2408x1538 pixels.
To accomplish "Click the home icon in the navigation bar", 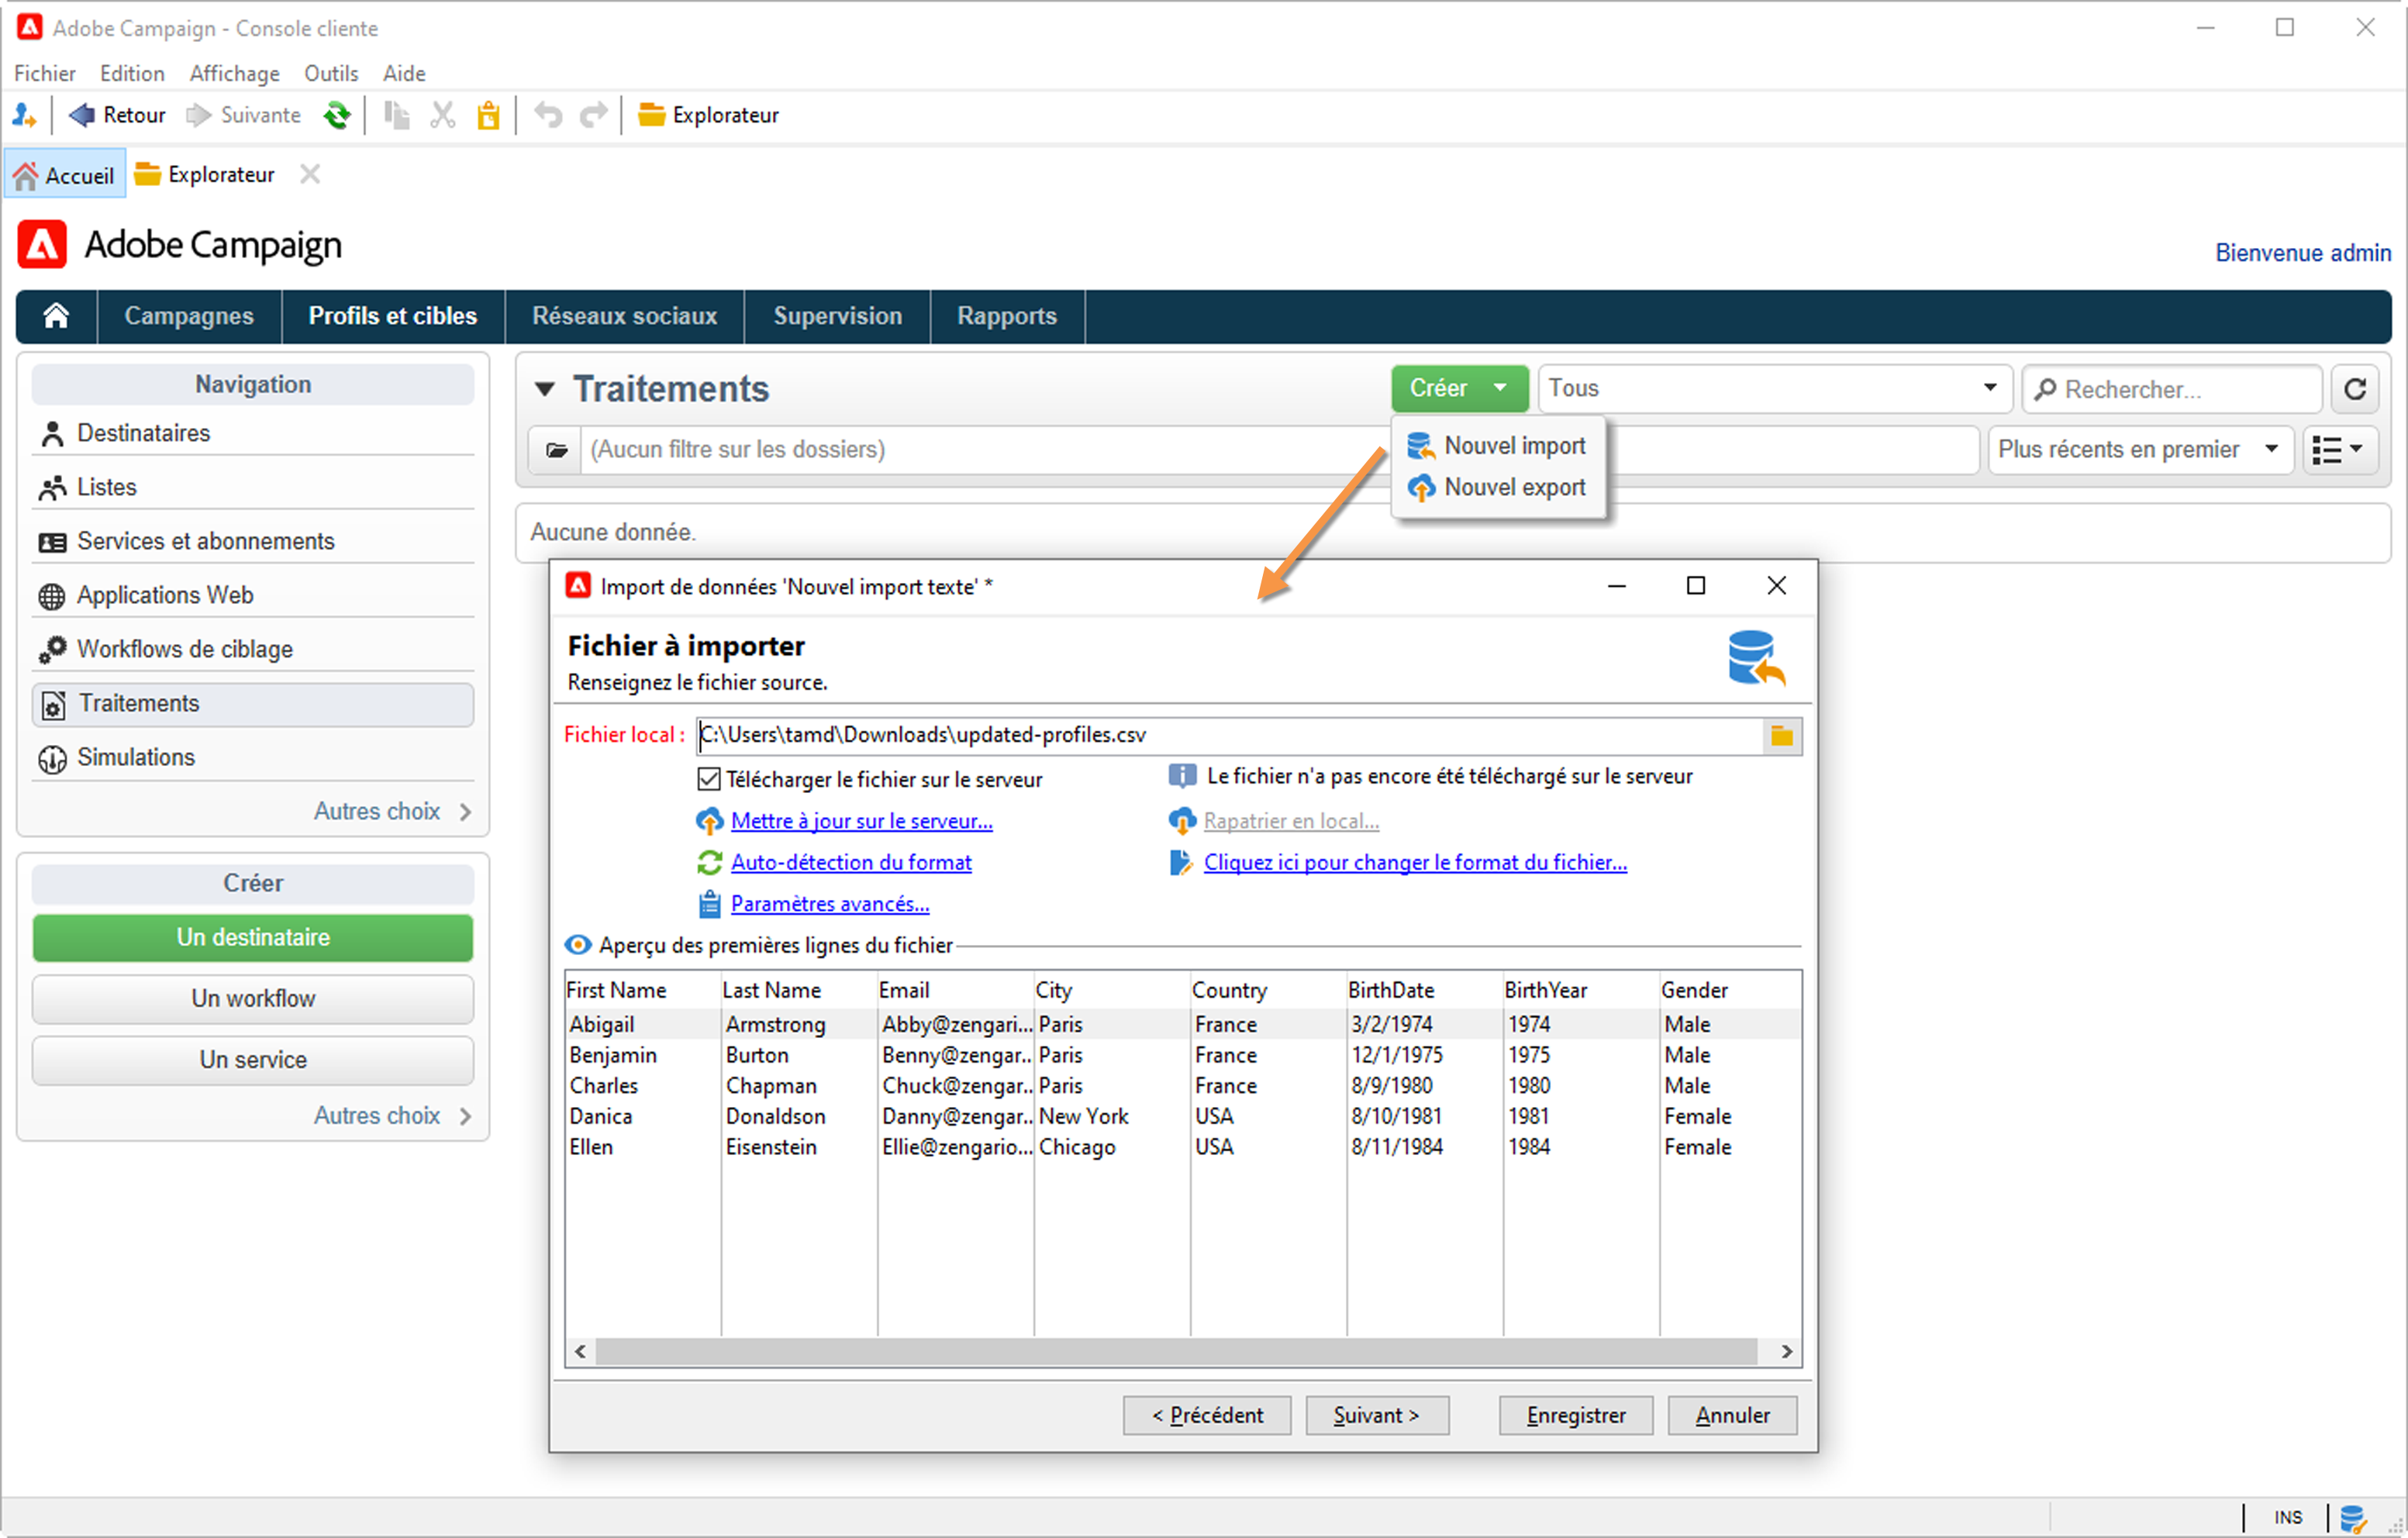I will pyautogui.click(x=56, y=316).
